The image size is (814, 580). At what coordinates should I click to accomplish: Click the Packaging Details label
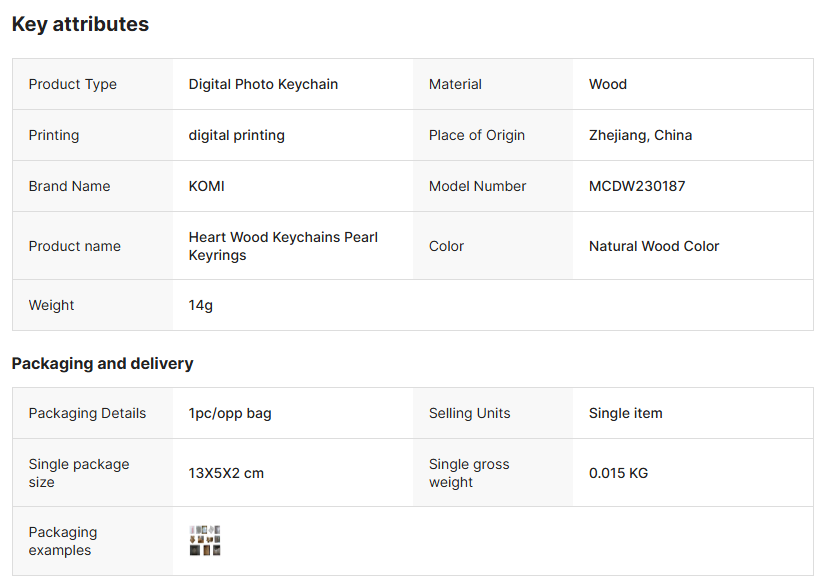87,414
